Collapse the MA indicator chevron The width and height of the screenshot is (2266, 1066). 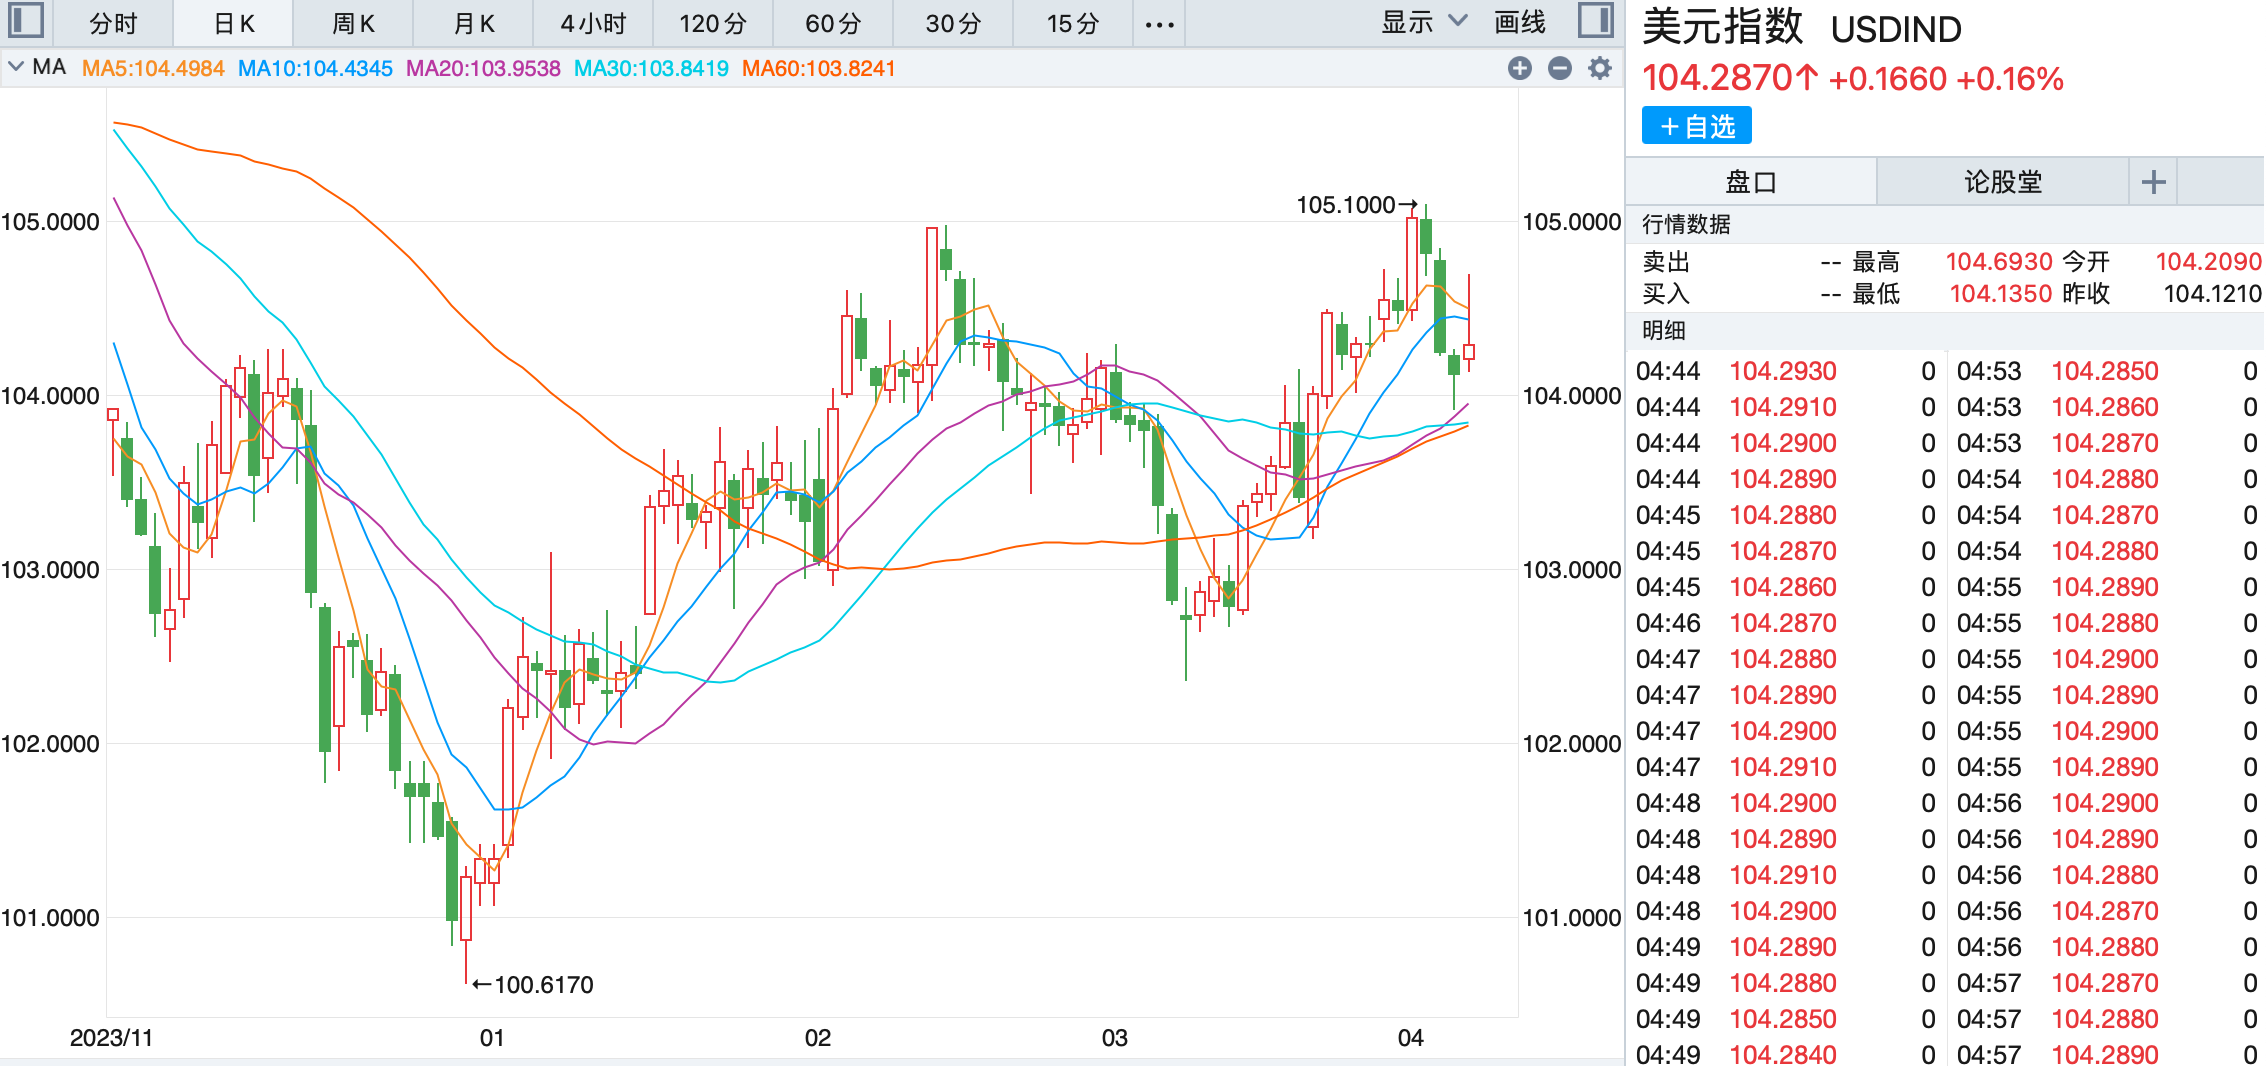(16, 67)
